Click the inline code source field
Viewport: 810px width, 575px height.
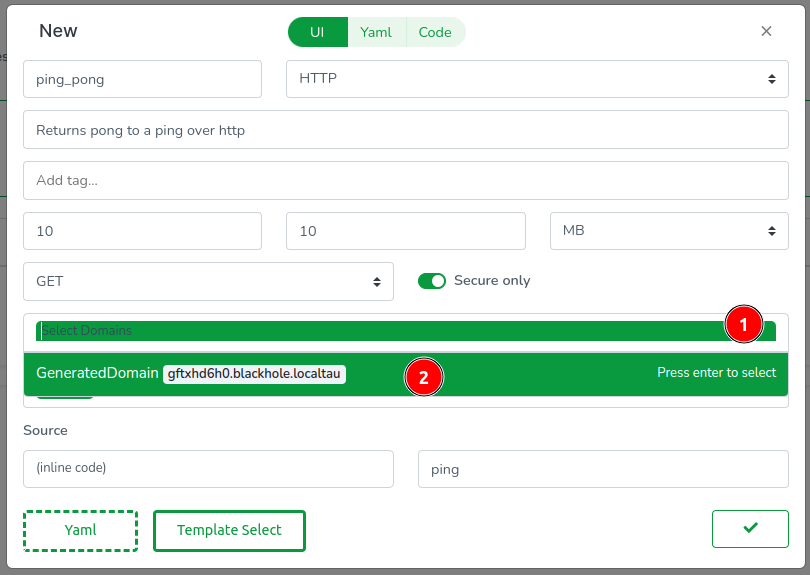[x=208, y=468]
